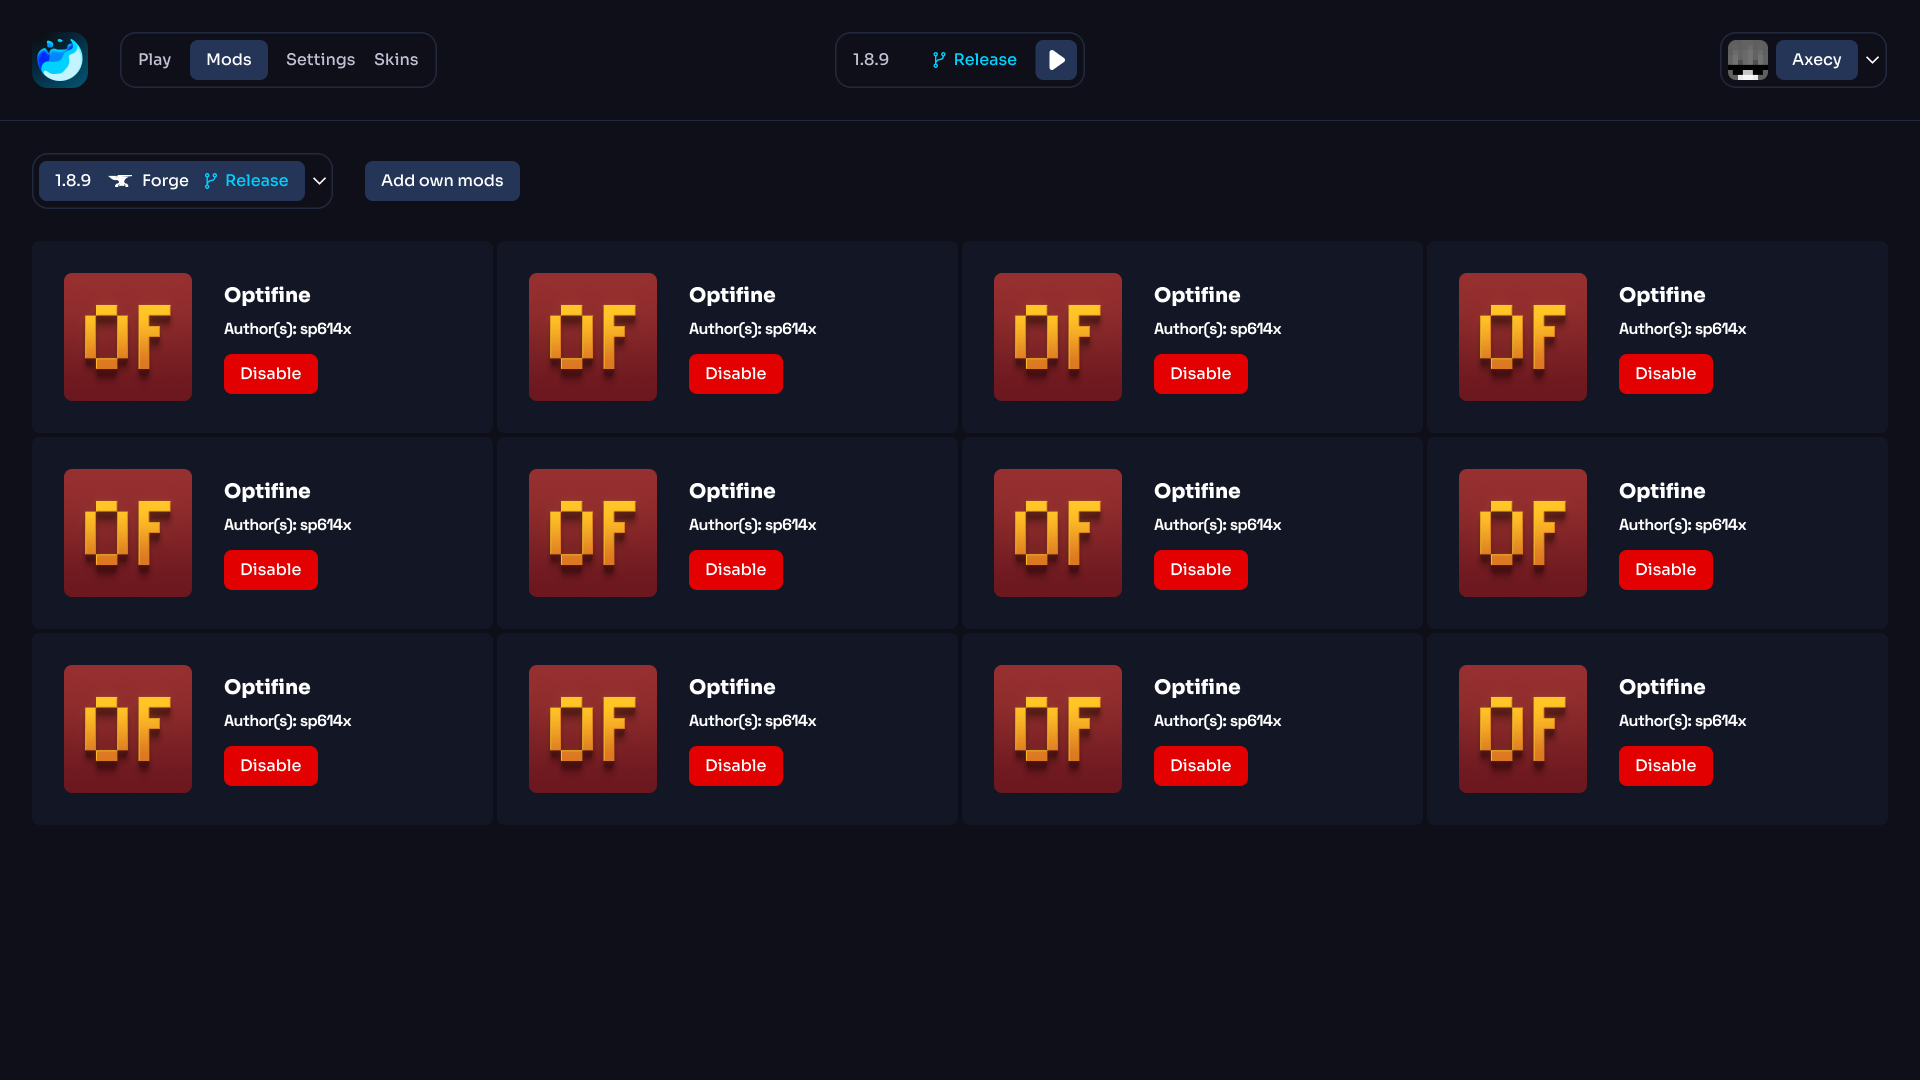Click Optifine icon in first row, second card

click(x=593, y=337)
